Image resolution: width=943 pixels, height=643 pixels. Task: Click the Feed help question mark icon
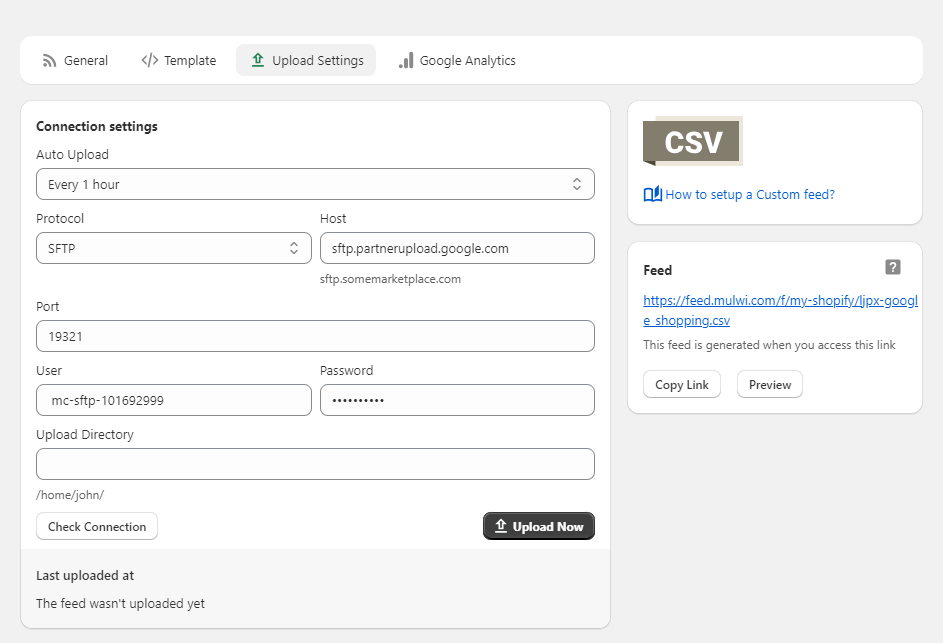coord(893,267)
